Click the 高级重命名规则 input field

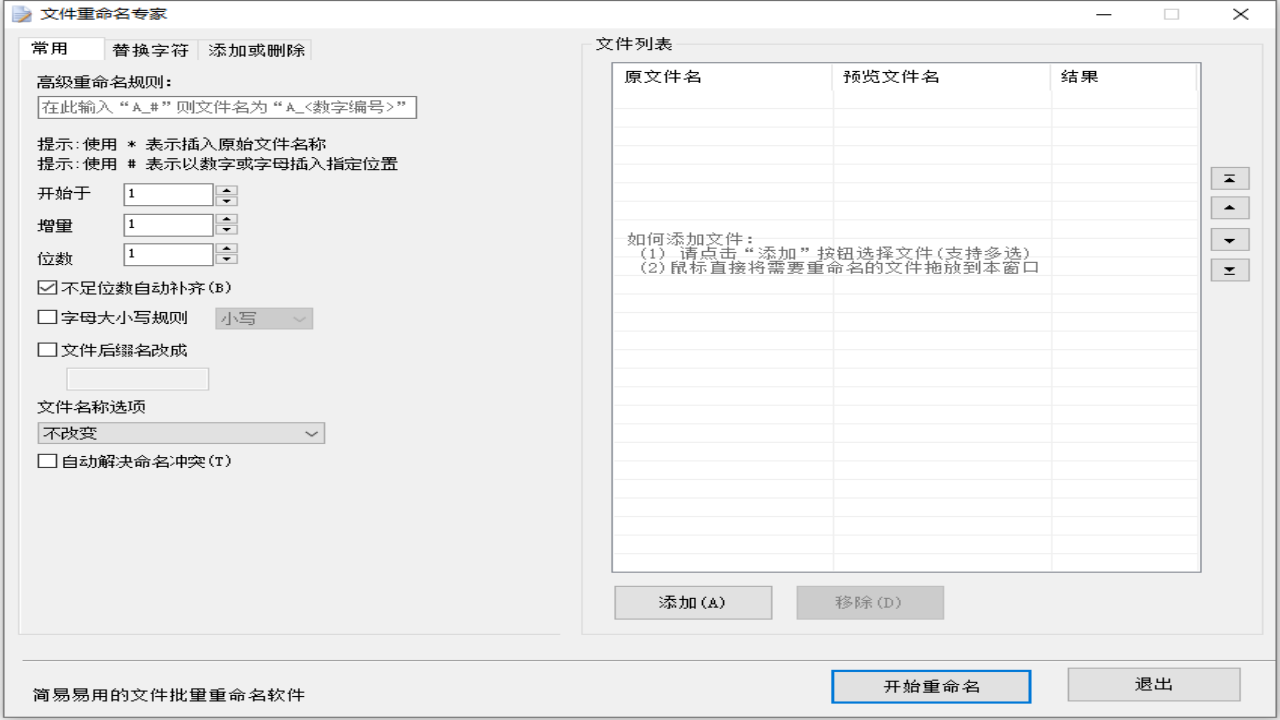[x=227, y=107]
